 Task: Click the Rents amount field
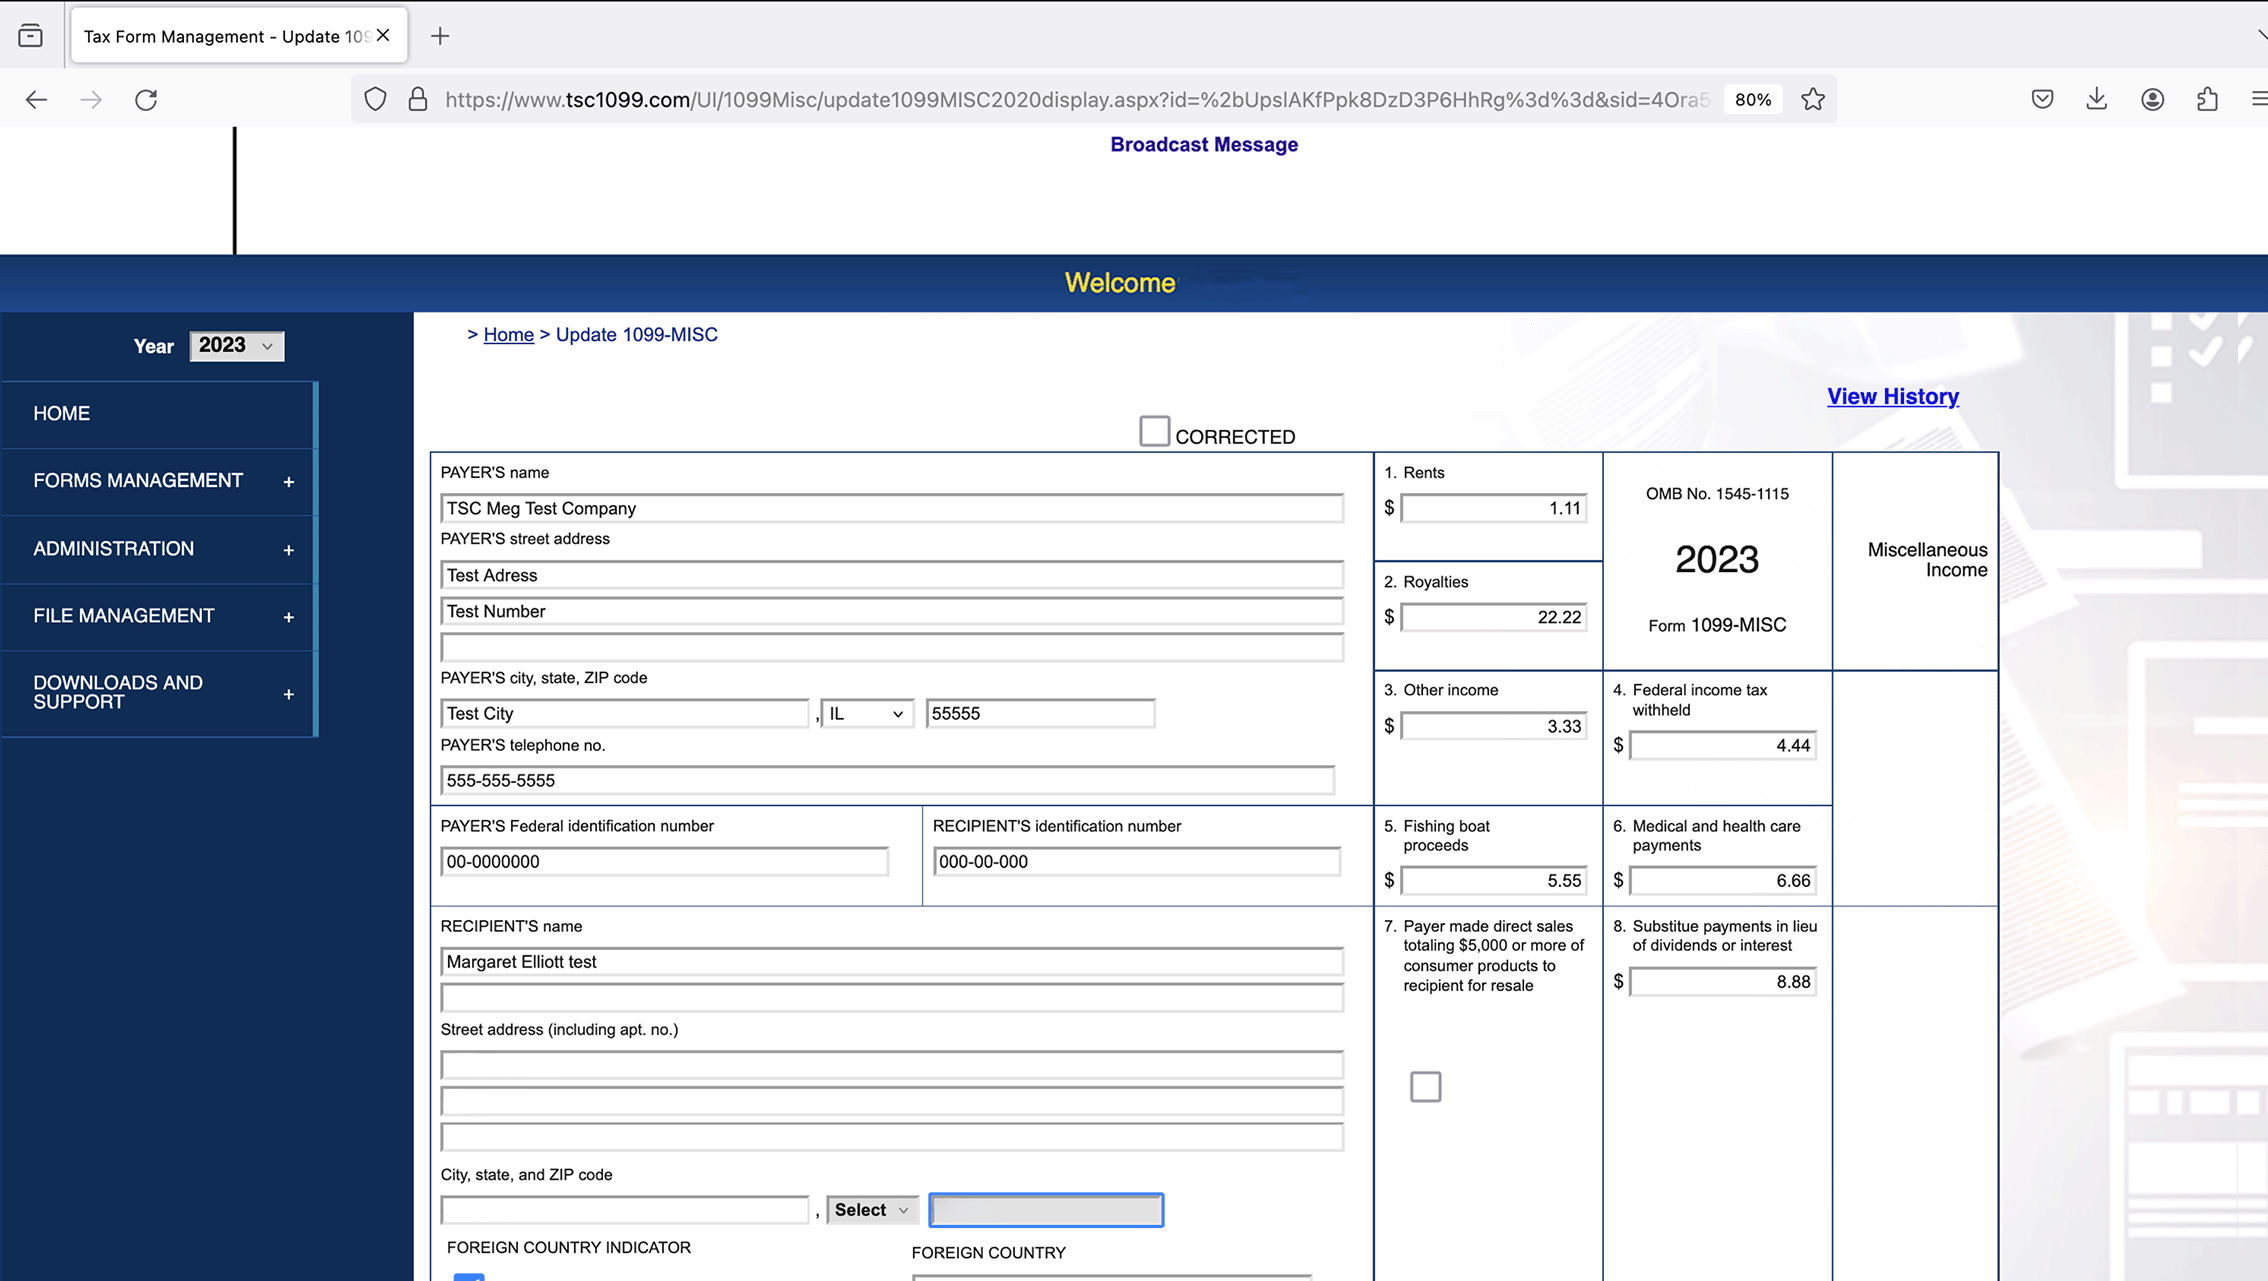(1493, 508)
